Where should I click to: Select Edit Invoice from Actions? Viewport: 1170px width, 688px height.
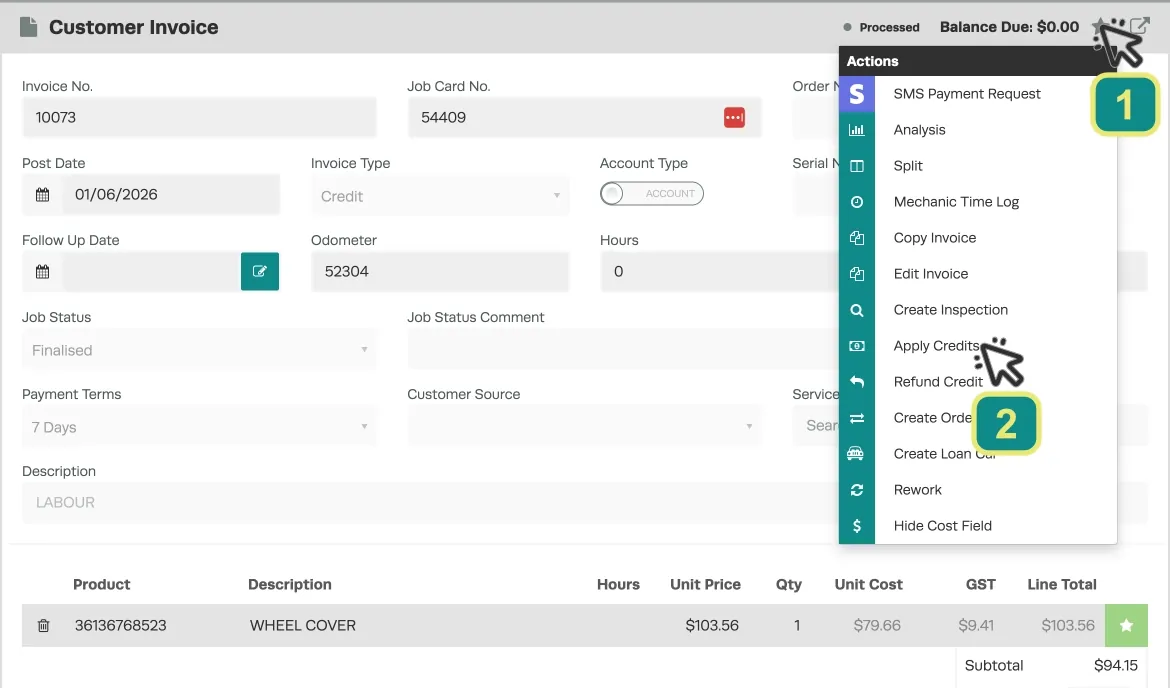[x=930, y=274]
